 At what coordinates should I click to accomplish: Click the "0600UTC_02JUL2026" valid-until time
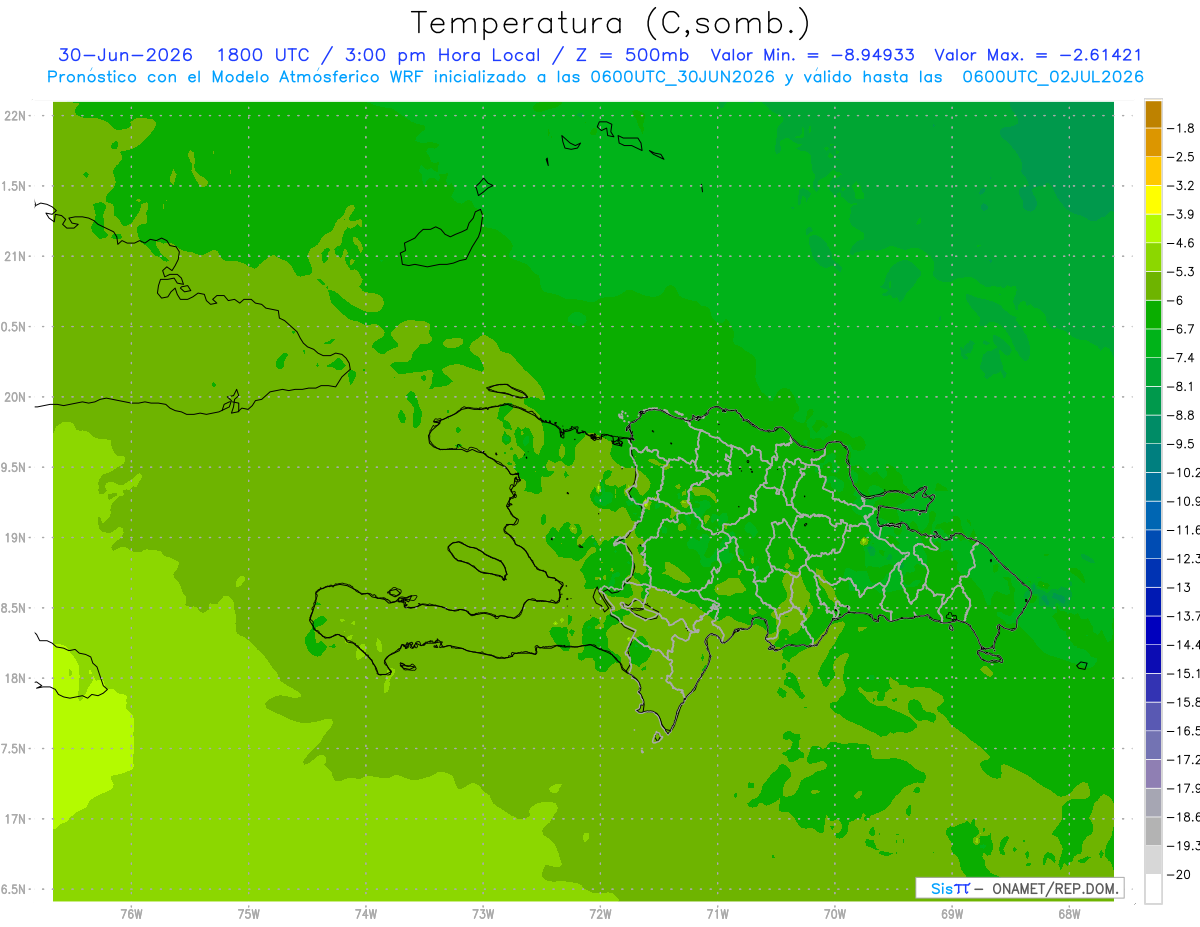coord(1053,77)
